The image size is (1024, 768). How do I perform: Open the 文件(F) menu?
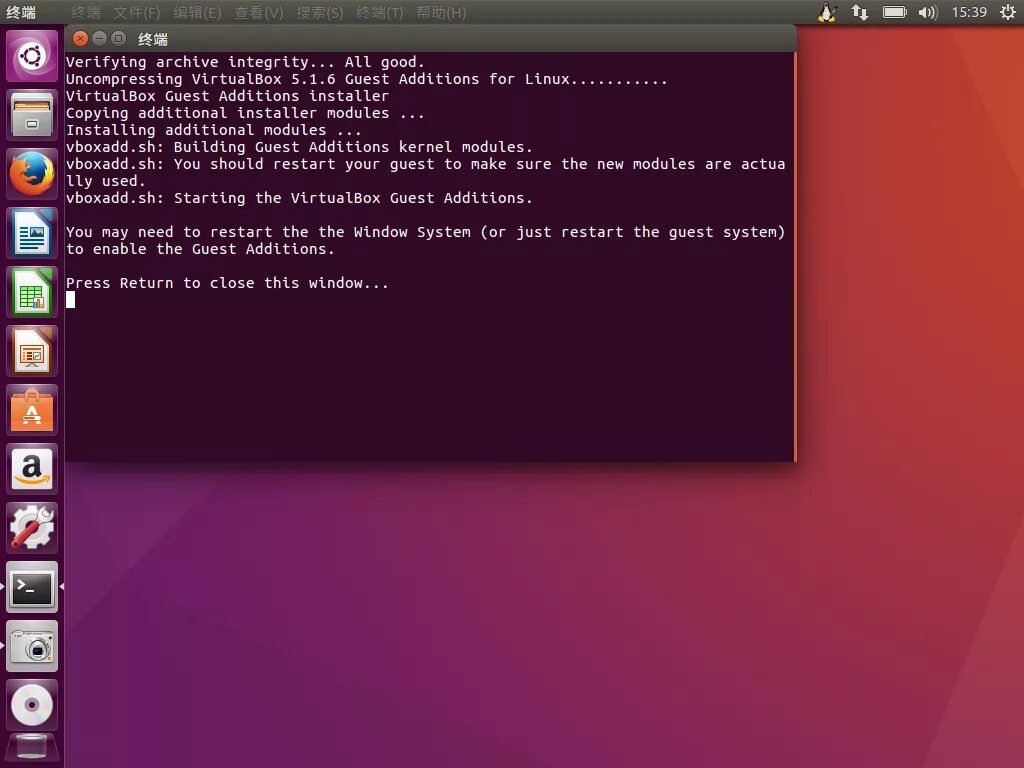136,13
